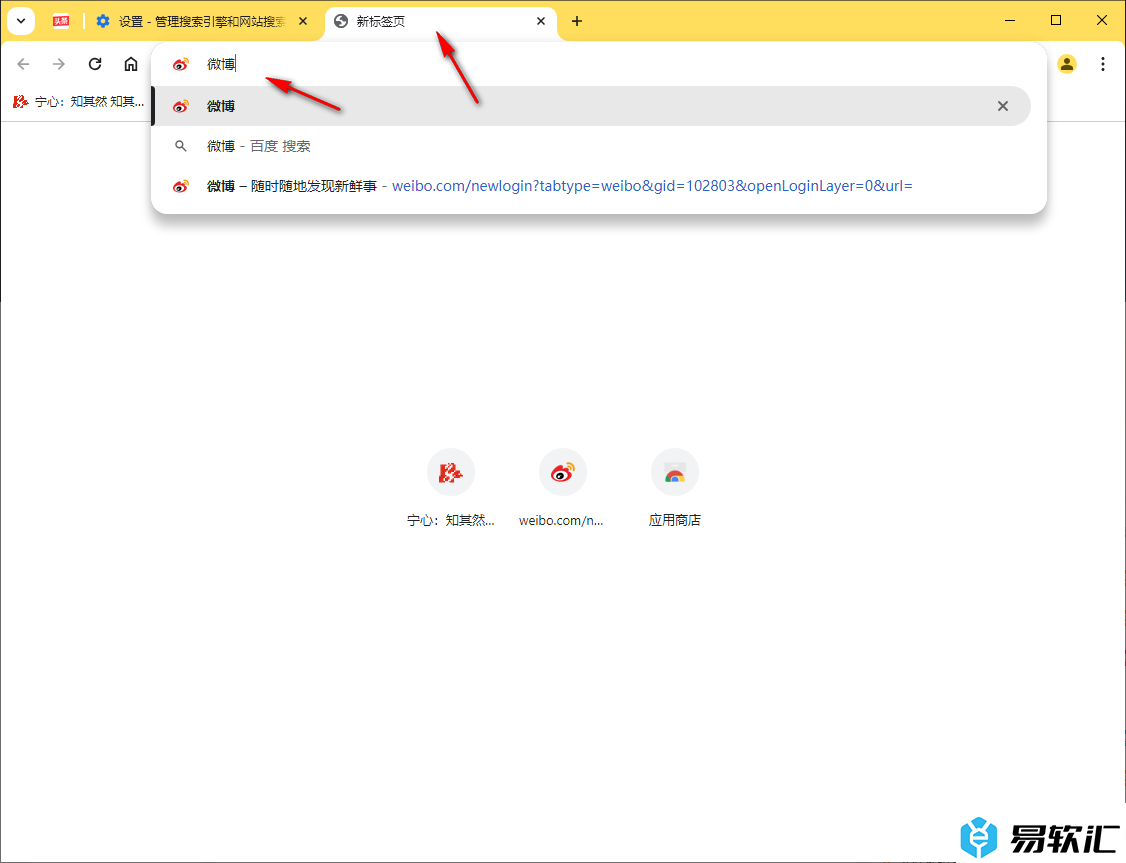Image resolution: width=1126 pixels, height=863 pixels.
Task: Click the address bar containing 微博
Action: 597,64
